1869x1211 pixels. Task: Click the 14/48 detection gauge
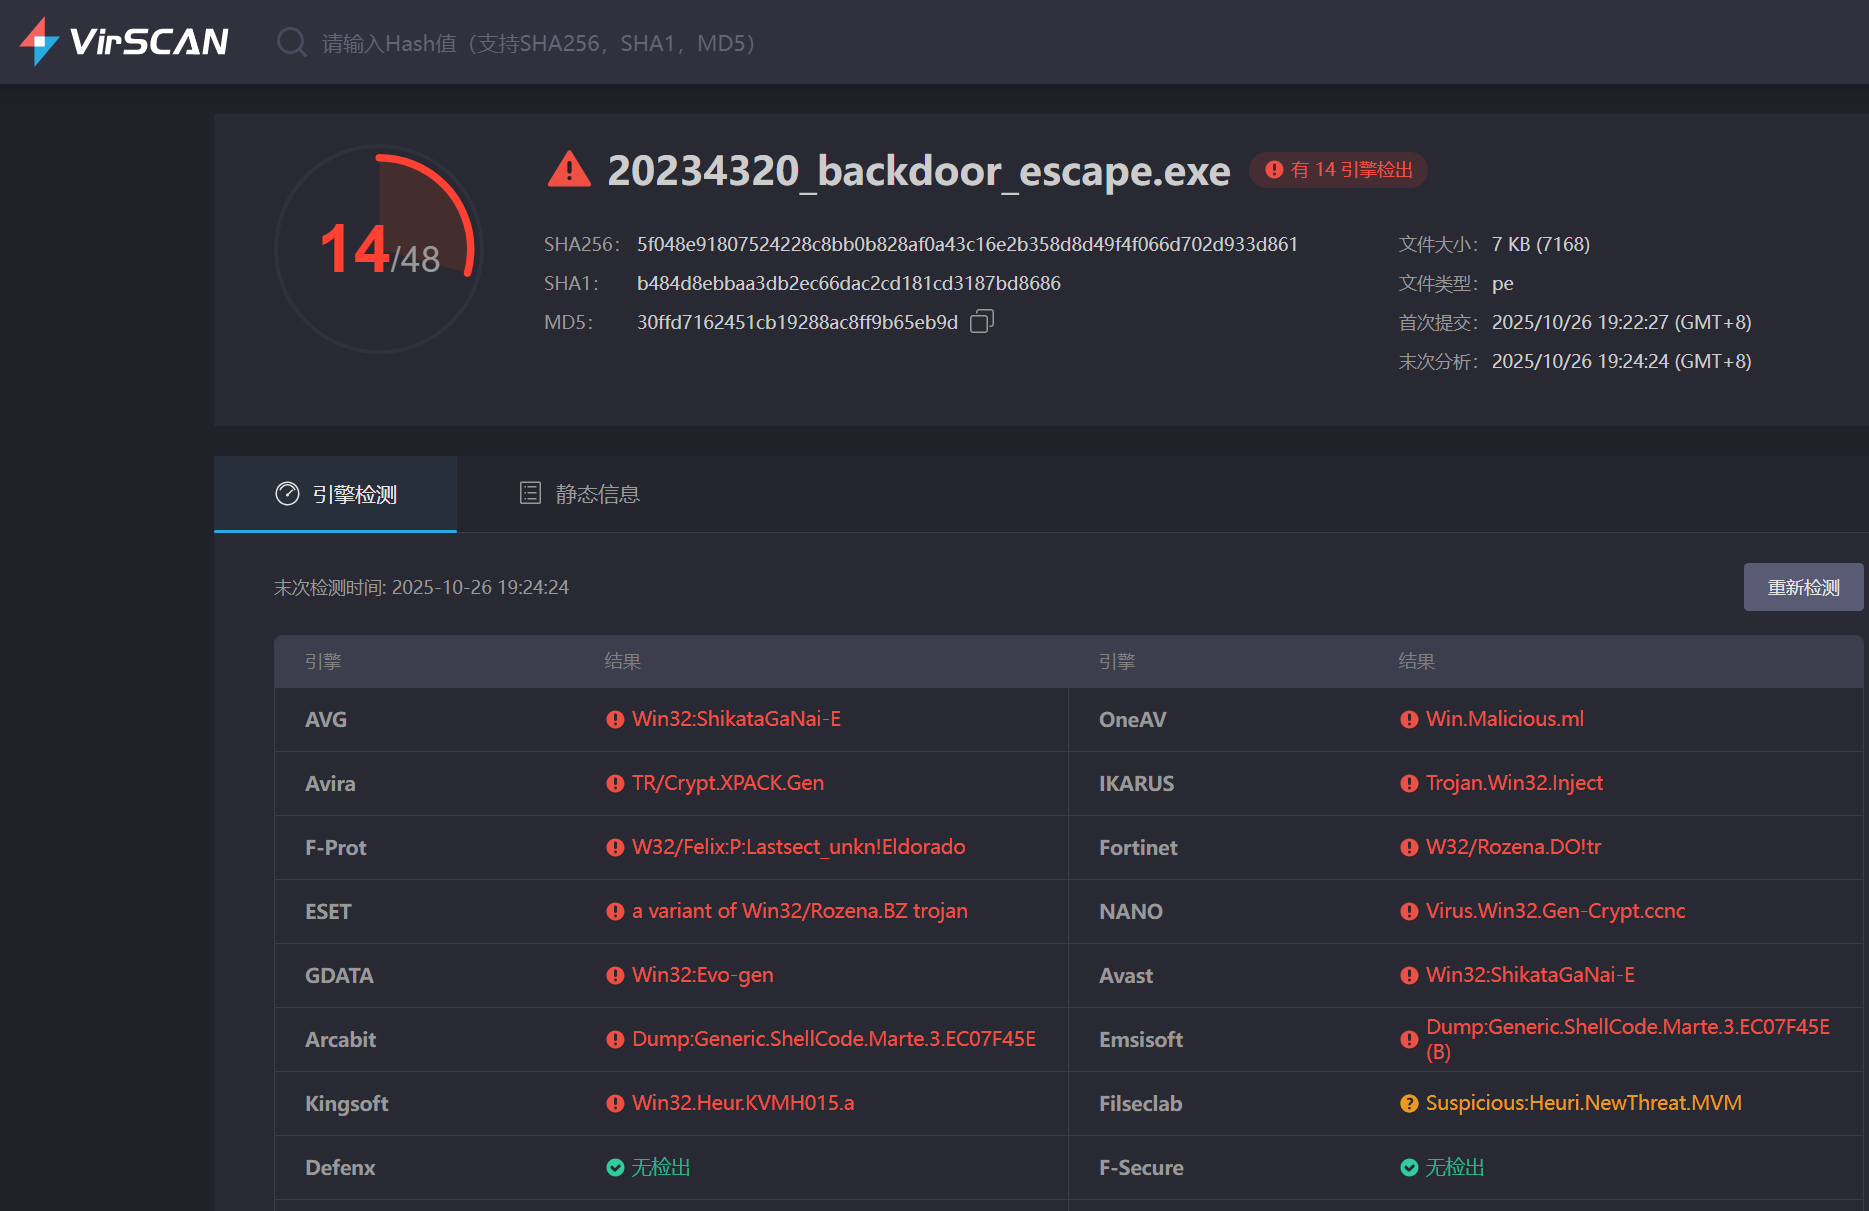click(x=379, y=249)
